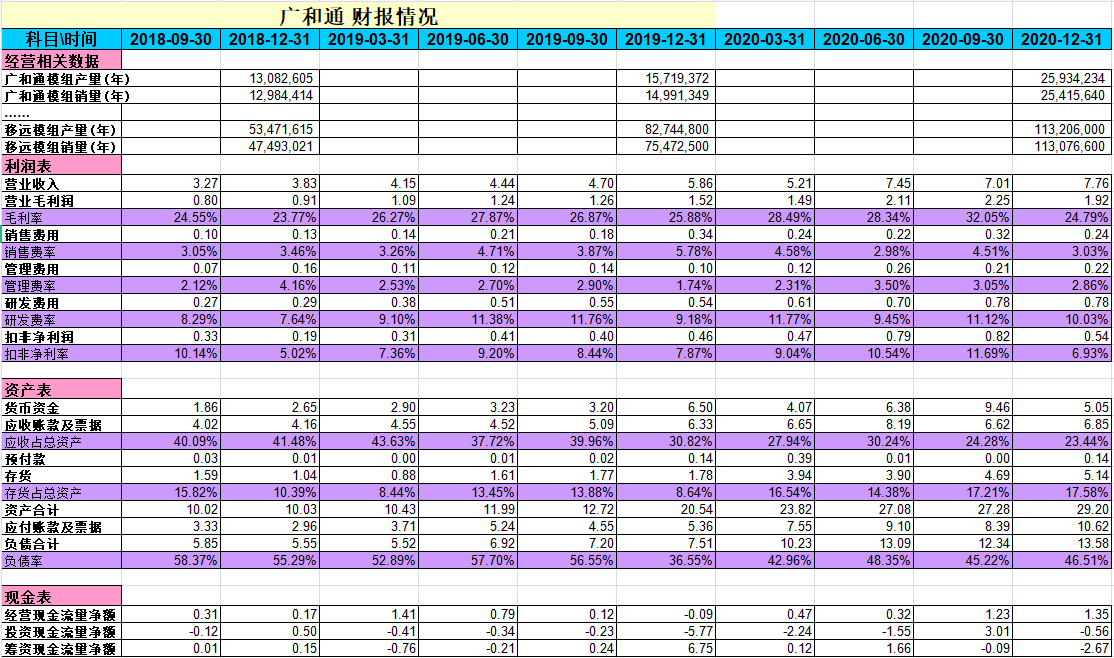Image resolution: width=1114 pixels, height=658 pixels.
Task: Select the 货币资金 row label
Action: [62, 407]
